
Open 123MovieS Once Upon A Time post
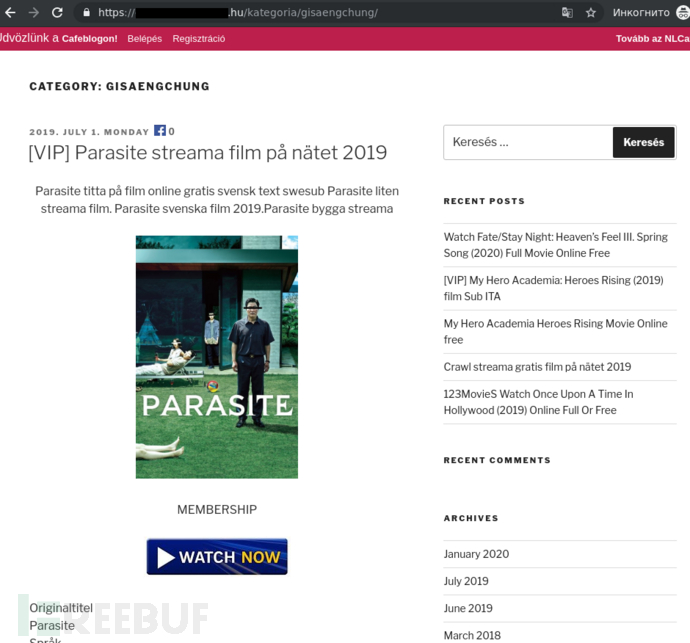(538, 402)
